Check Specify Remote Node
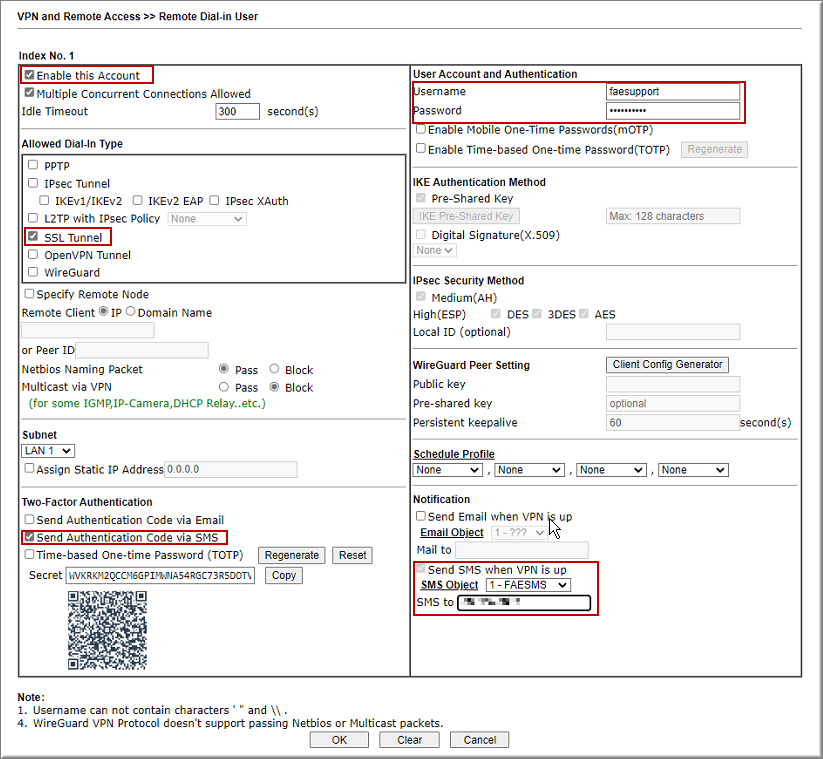 click(x=30, y=293)
